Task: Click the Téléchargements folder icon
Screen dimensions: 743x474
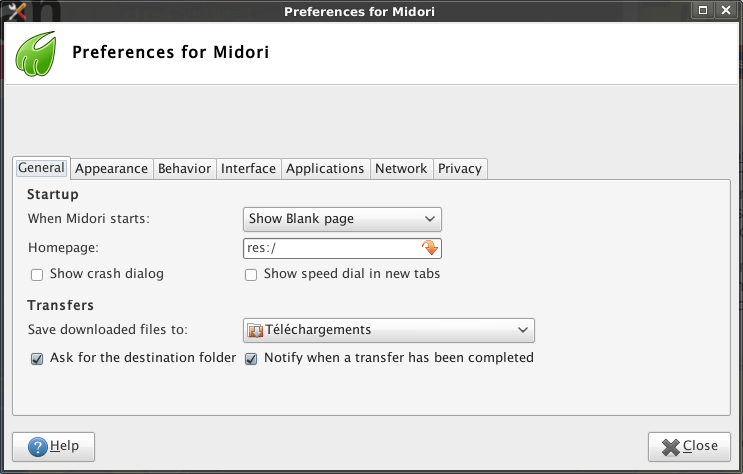Action: tap(255, 330)
